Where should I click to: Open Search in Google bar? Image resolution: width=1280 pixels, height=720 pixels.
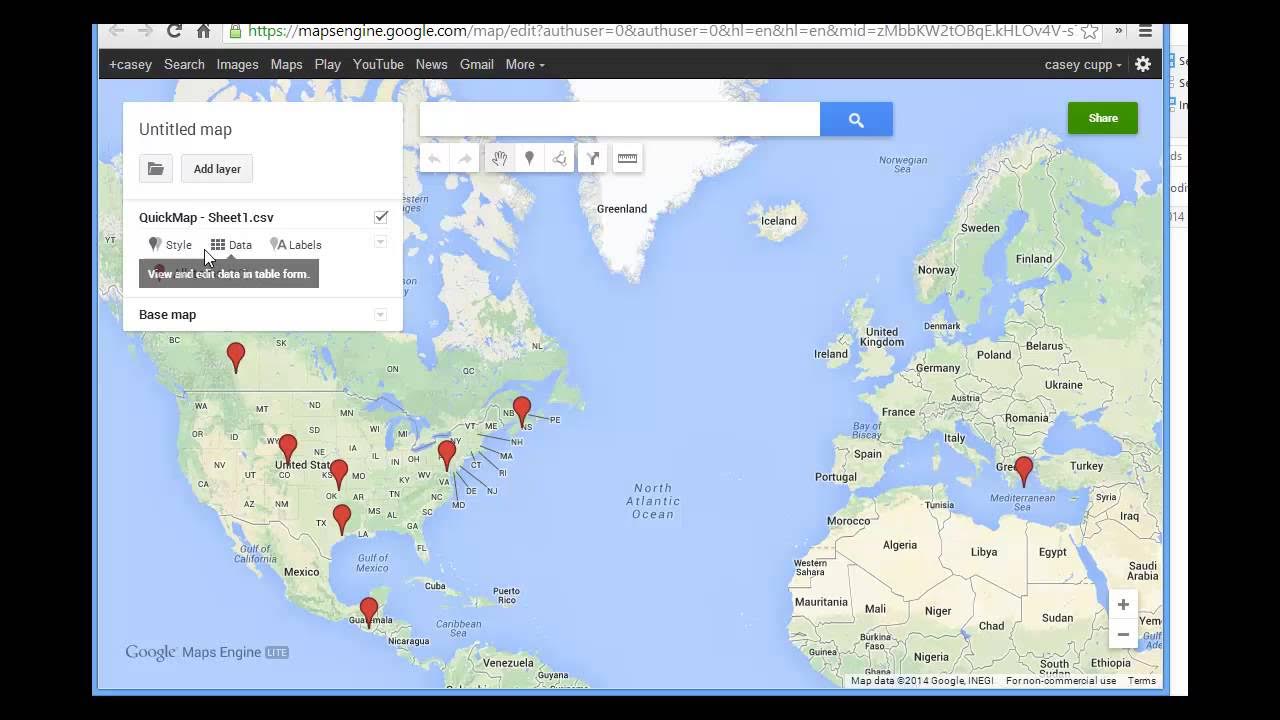(x=184, y=64)
